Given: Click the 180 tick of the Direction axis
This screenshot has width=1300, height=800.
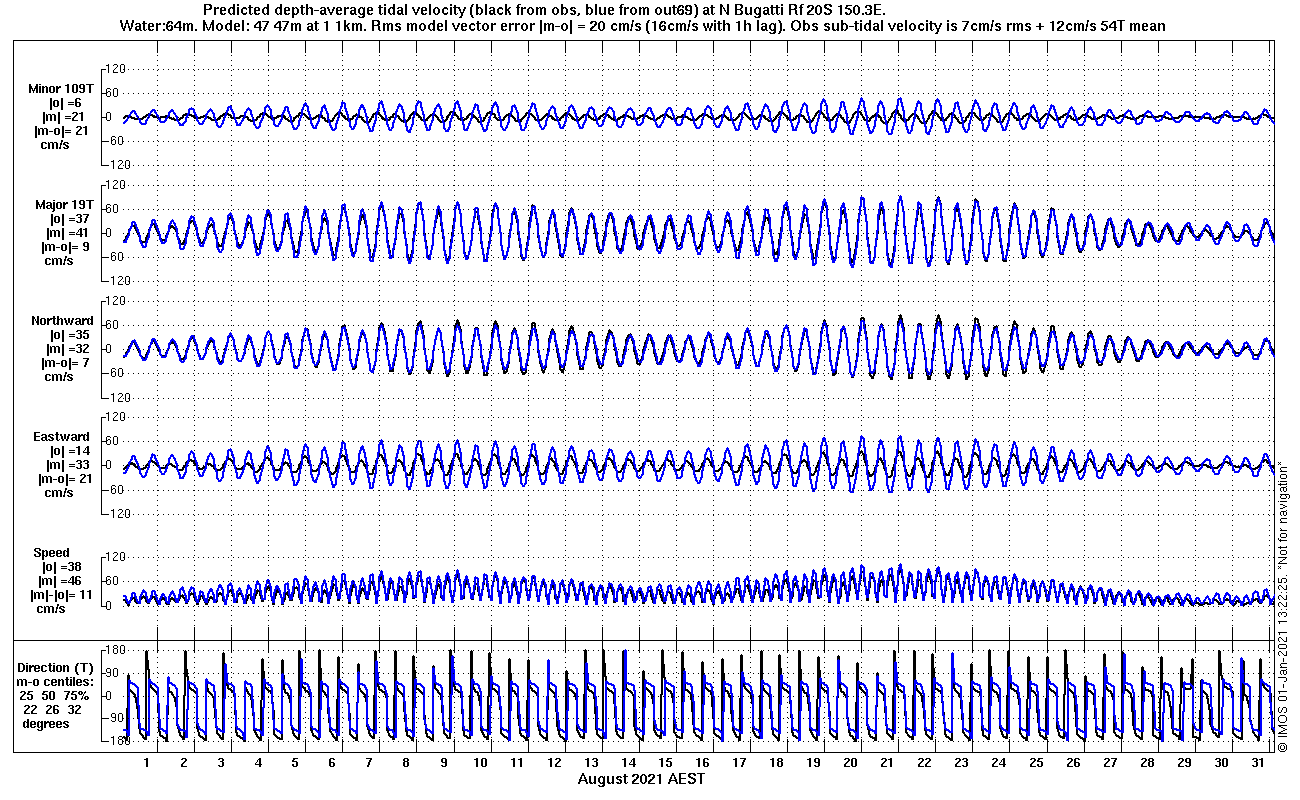Looking at the screenshot, I should click(113, 651).
